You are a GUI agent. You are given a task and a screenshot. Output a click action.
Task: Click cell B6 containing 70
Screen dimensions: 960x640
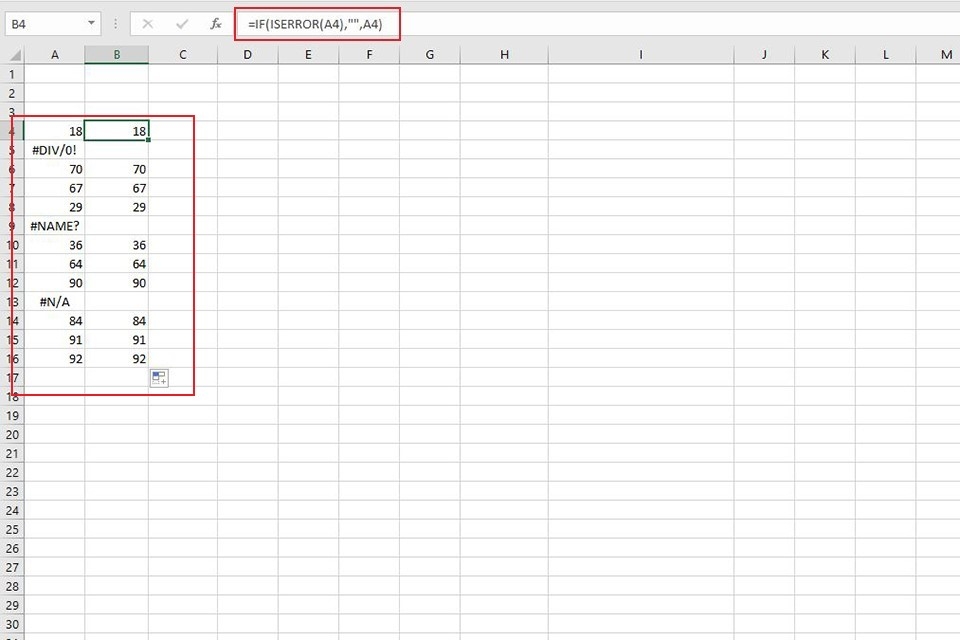pyautogui.click(x=116, y=169)
